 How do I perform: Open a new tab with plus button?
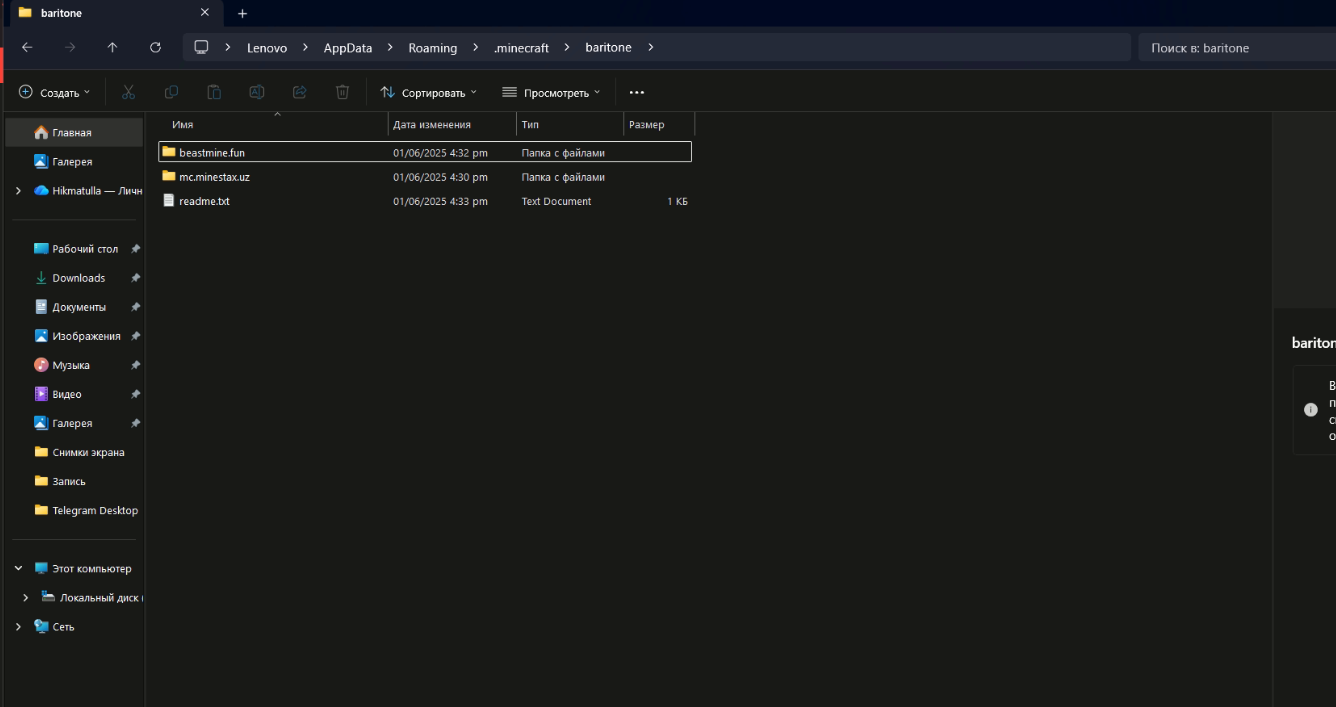(242, 13)
